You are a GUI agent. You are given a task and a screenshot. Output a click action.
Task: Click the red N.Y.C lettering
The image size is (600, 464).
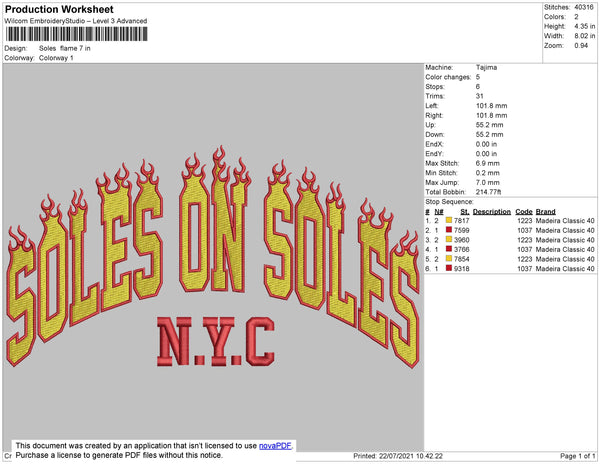click(x=216, y=342)
